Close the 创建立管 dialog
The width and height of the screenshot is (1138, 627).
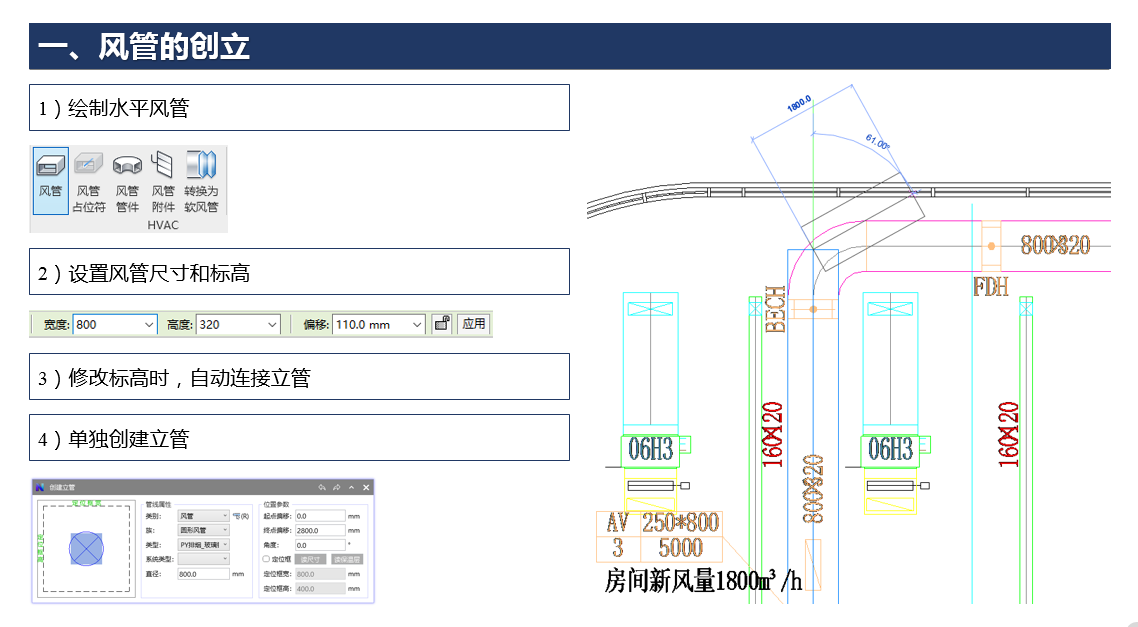pyautogui.click(x=366, y=487)
